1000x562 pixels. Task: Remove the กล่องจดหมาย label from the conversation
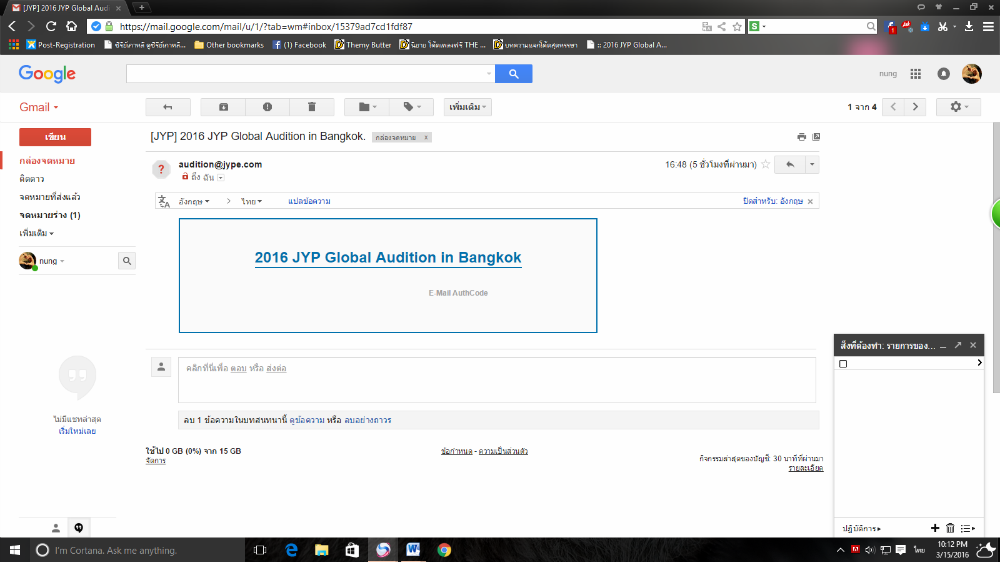[x=426, y=137]
